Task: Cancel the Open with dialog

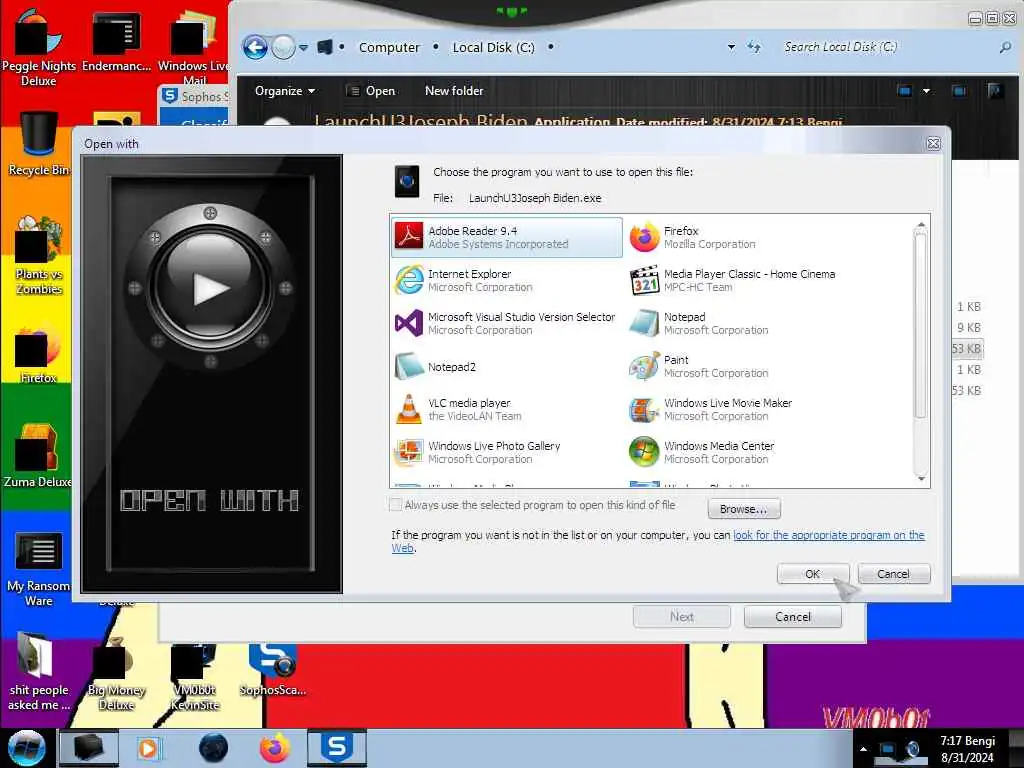Action: pos(893,573)
